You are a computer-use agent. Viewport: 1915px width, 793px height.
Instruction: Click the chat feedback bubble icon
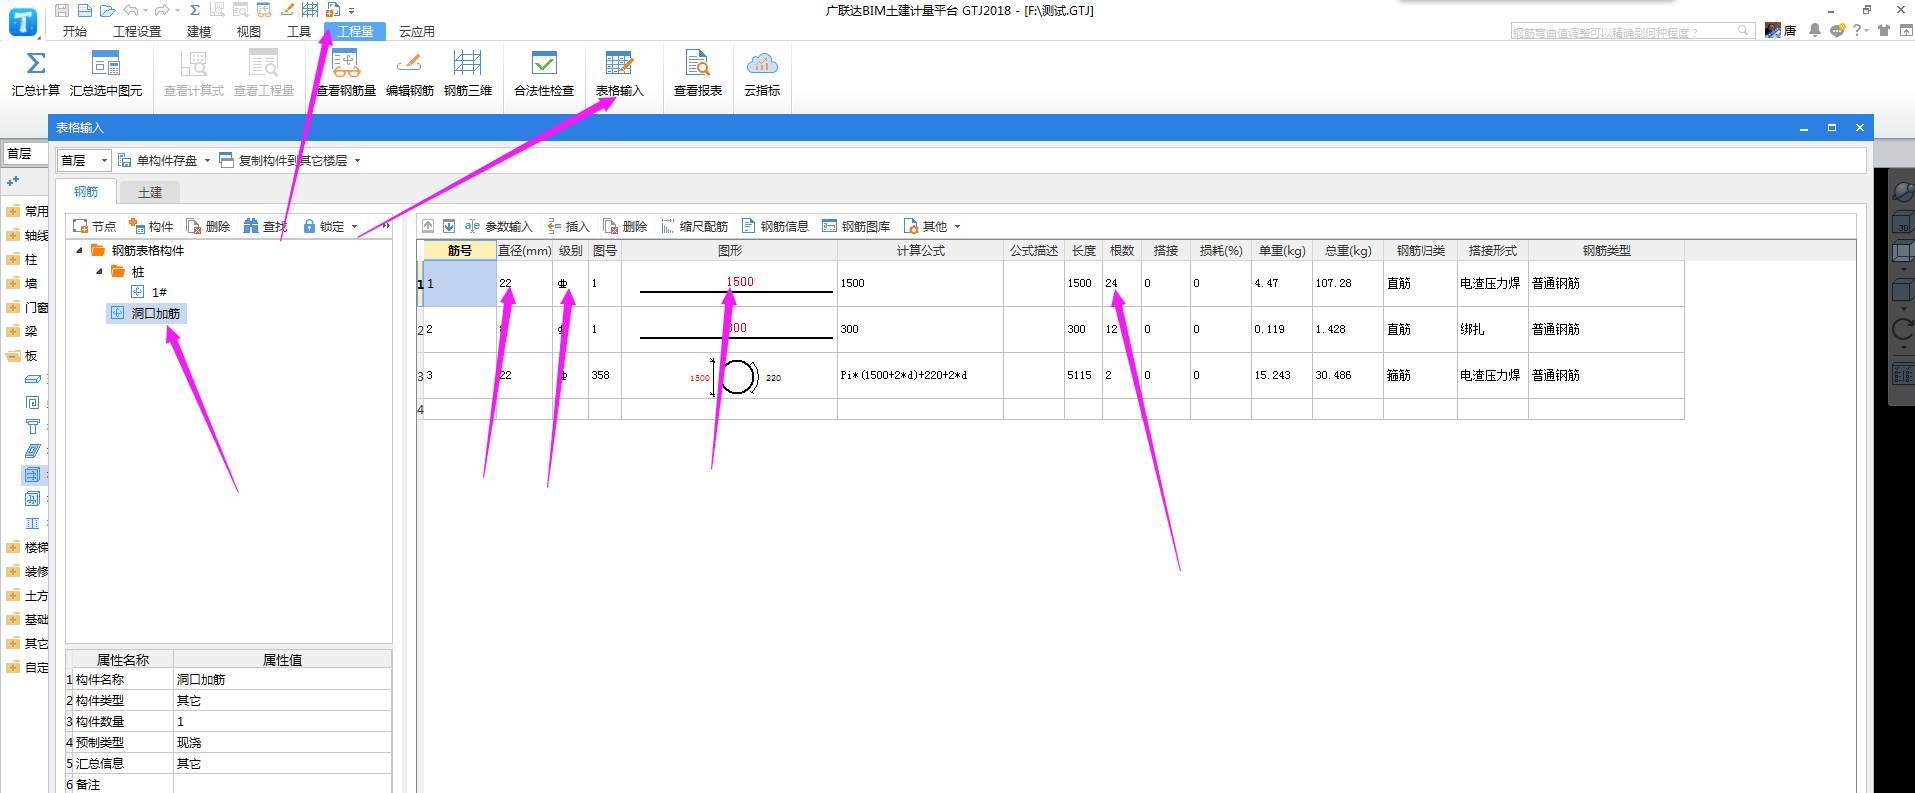point(1837,31)
